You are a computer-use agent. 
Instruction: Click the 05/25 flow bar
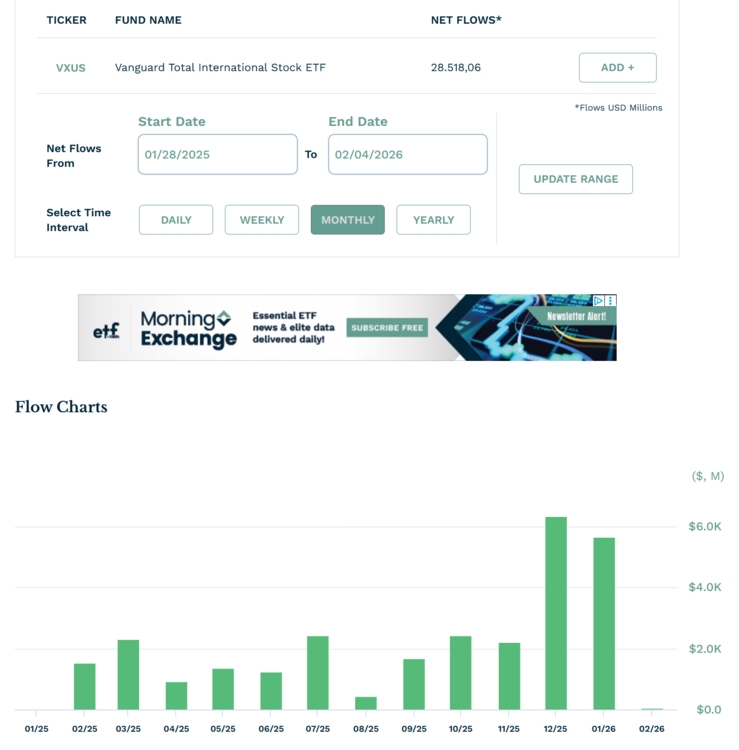coord(223,689)
